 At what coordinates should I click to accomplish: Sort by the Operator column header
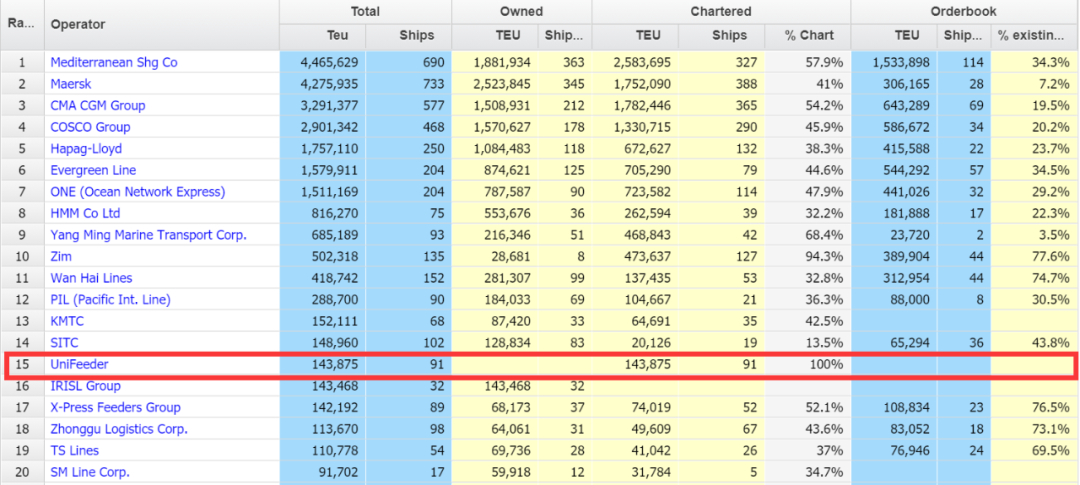point(78,24)
